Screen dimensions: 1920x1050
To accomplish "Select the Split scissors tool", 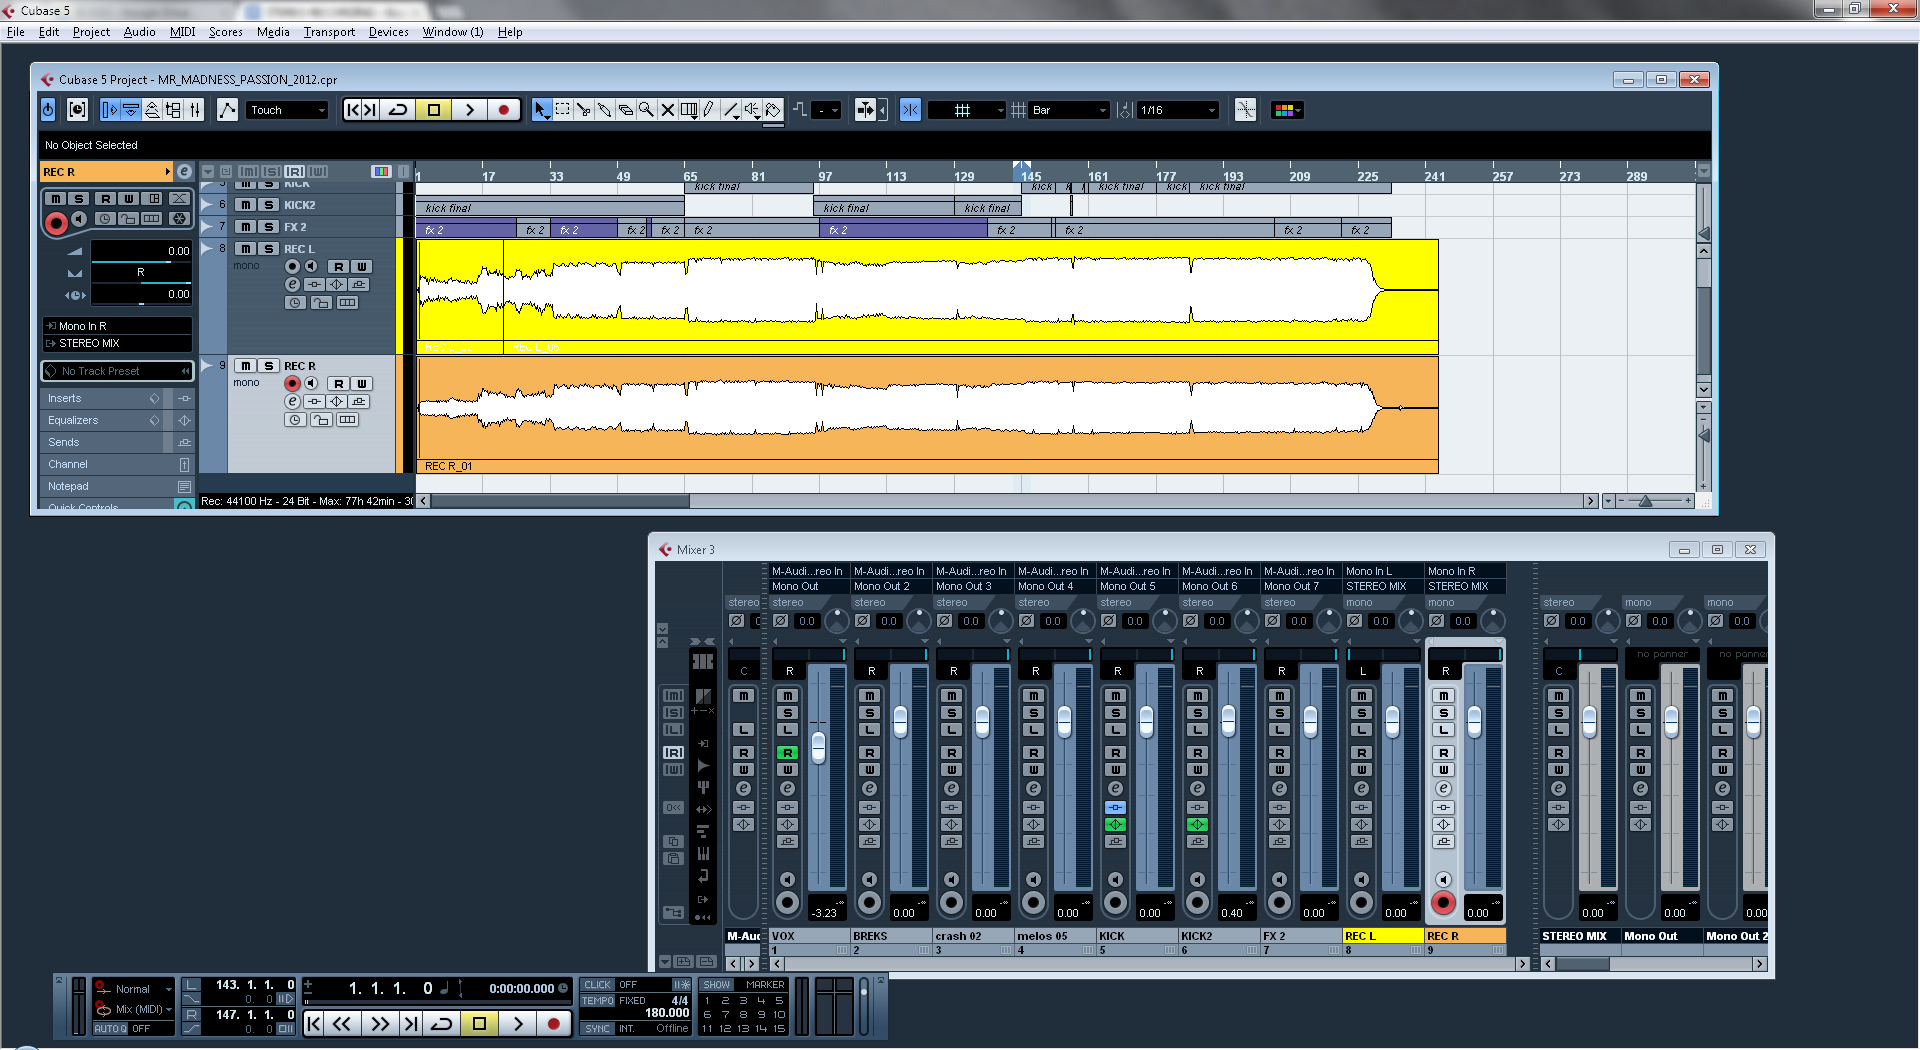I will (583, 110).
